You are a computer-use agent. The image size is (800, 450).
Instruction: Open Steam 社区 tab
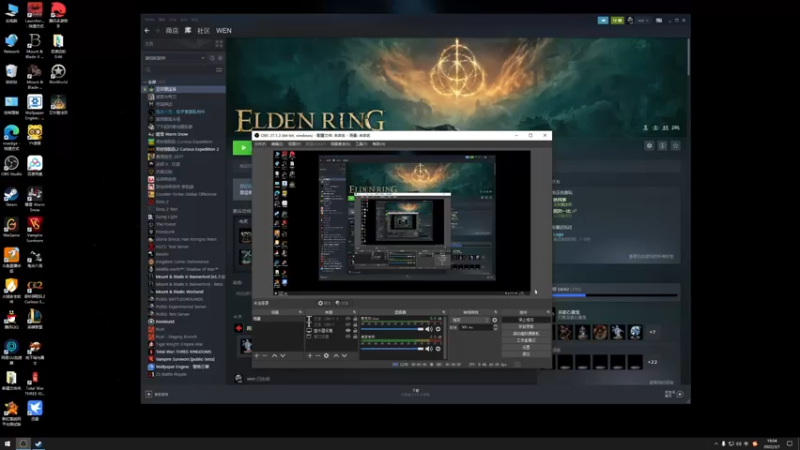204,31
